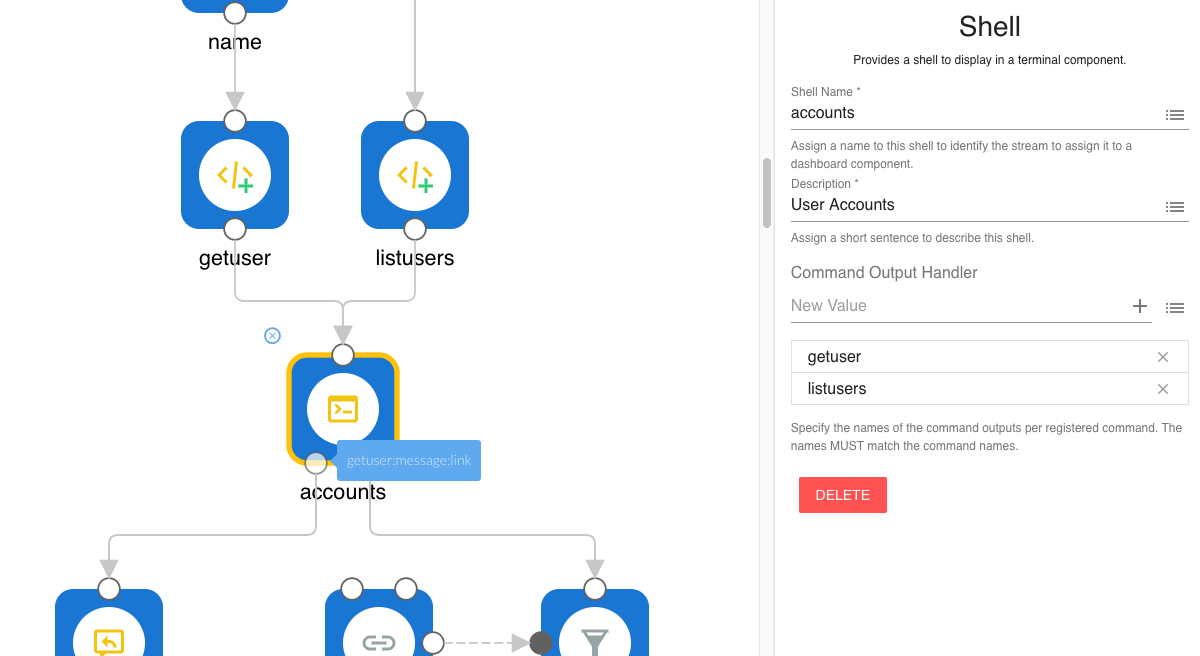The width and height of the screenshot is (1200, 656).
Task: Click the link node icon
Action: pos(379,642)
